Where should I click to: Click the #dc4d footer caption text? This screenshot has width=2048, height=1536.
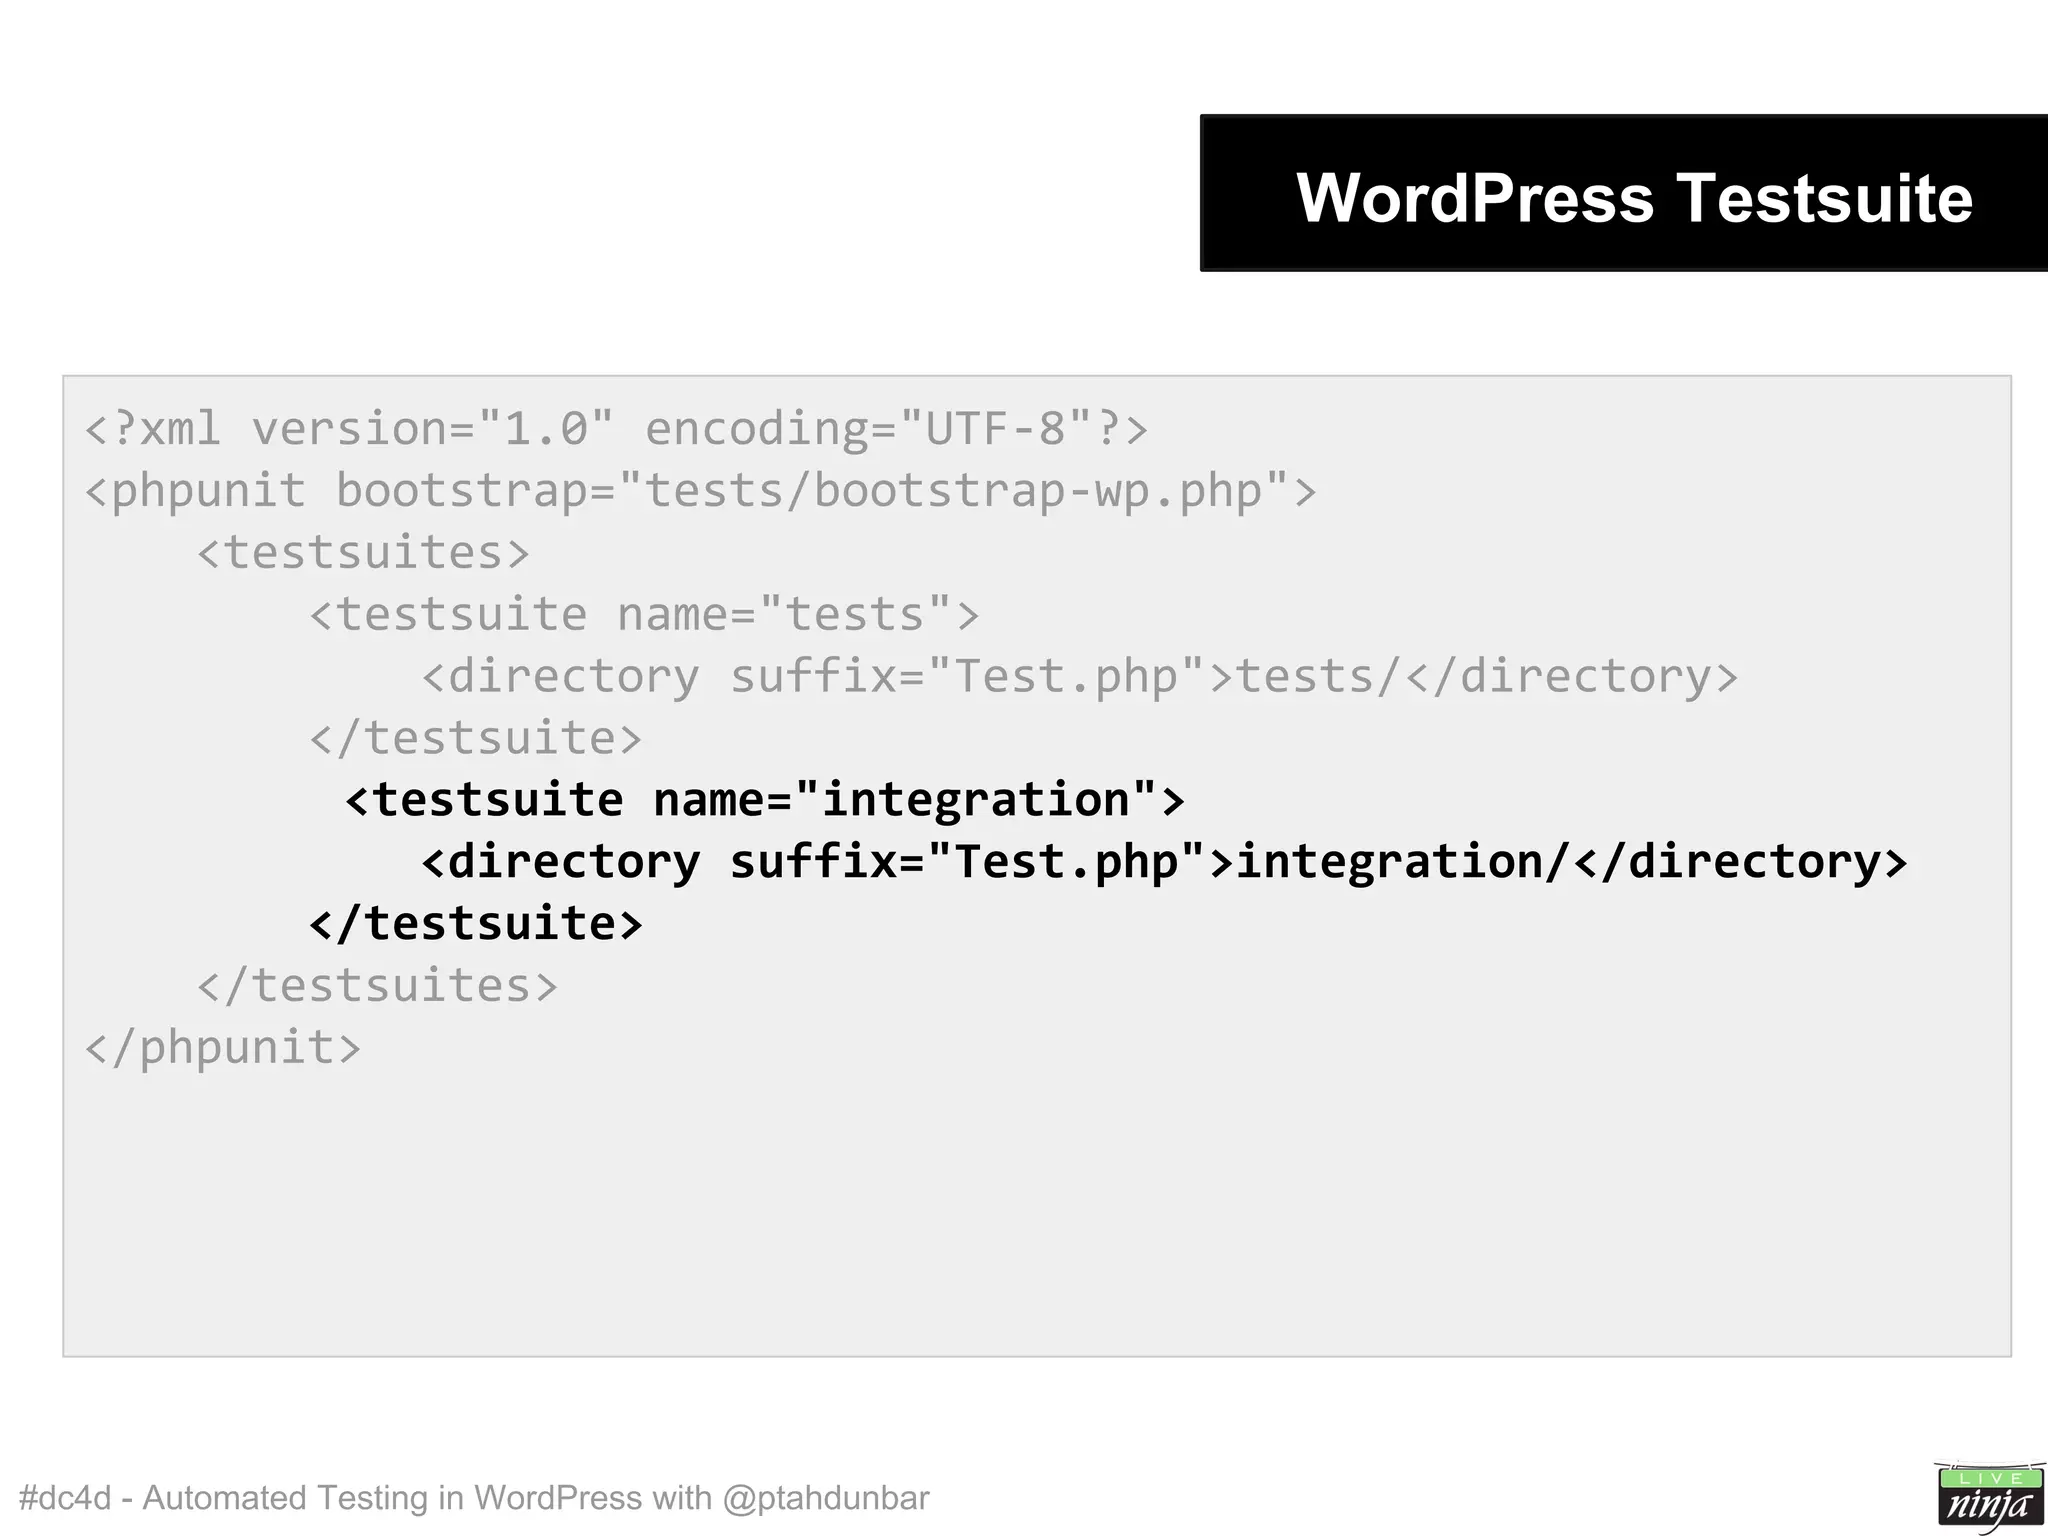474,1498
